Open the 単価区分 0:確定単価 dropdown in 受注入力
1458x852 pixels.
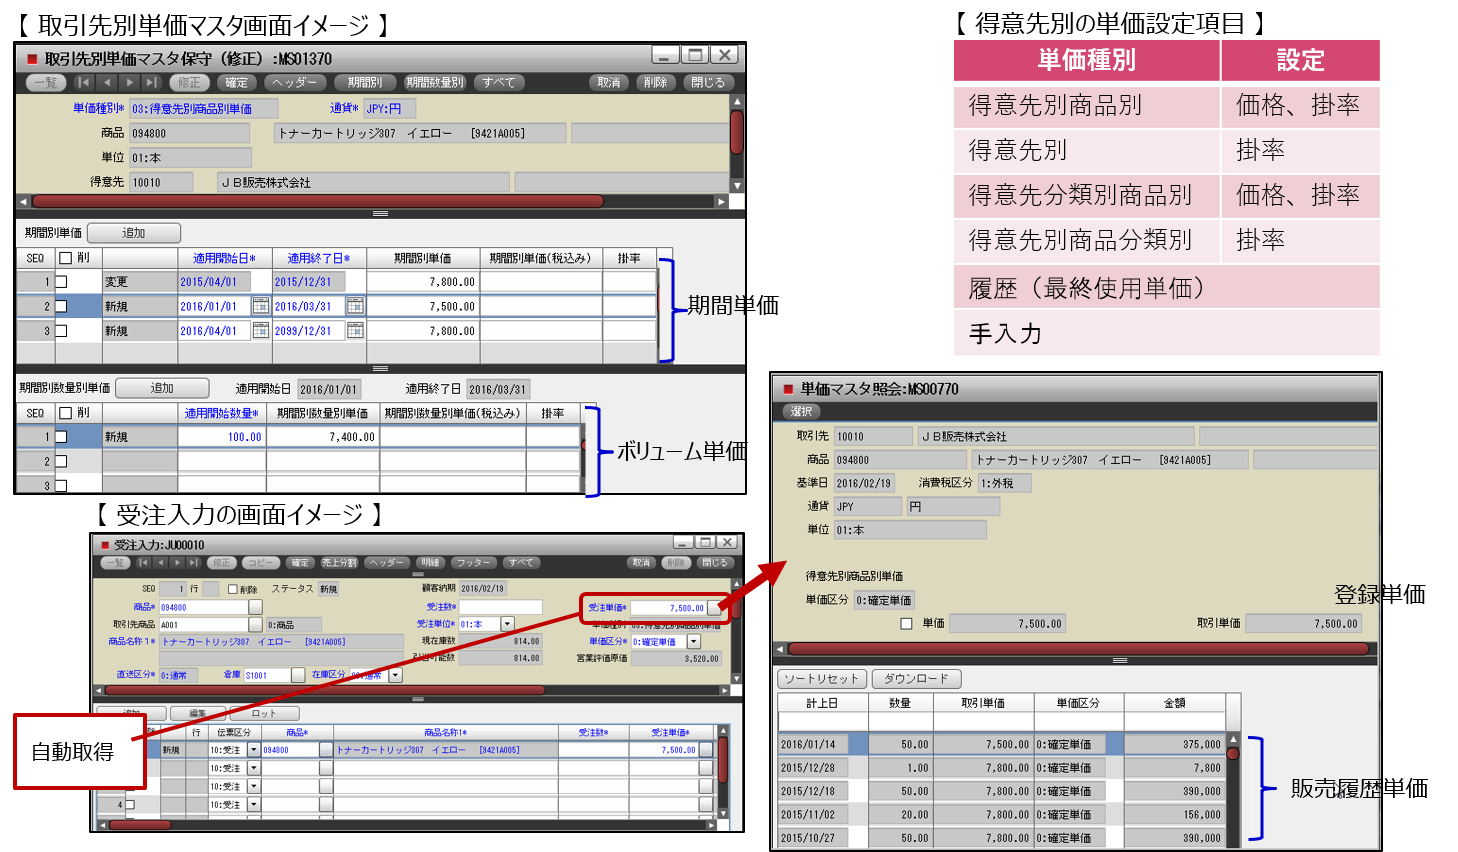tap(694, 641)
